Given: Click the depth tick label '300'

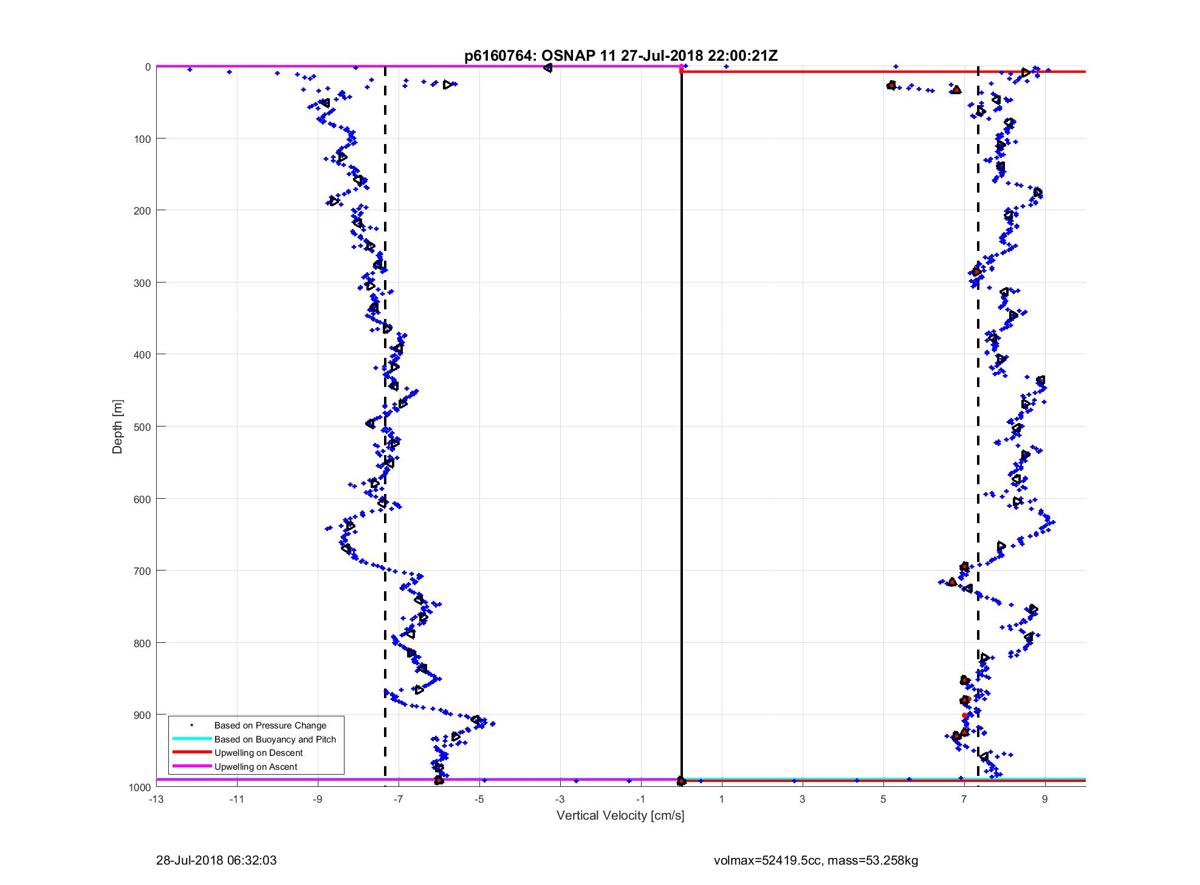Looking at the screenshot, I should [x=141, y=283].
